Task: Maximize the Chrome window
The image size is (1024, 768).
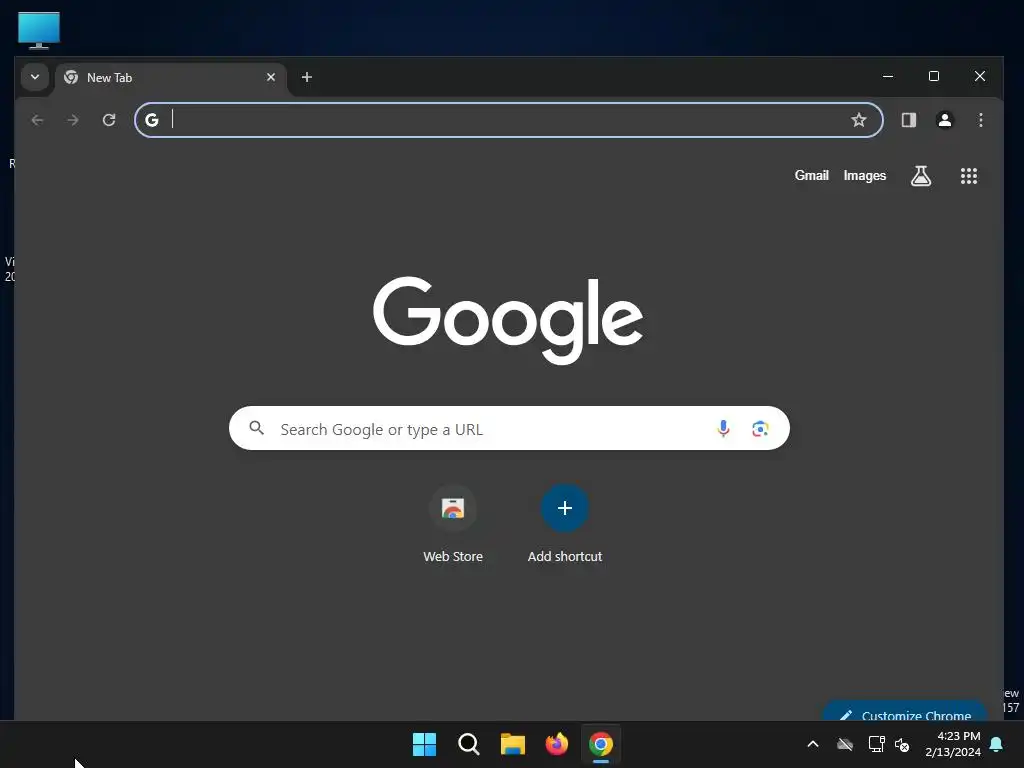Action: click(934, 76)
